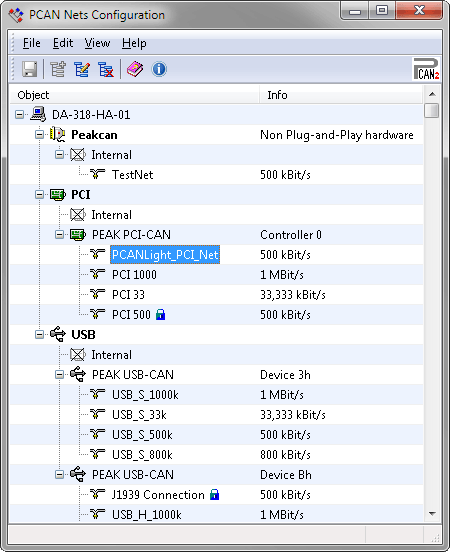Open the Help book icon

[x=135, y=69]
